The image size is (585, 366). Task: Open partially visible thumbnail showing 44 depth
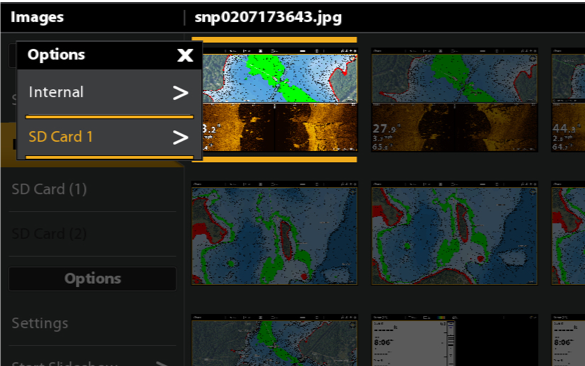click(x=568, y=100)
